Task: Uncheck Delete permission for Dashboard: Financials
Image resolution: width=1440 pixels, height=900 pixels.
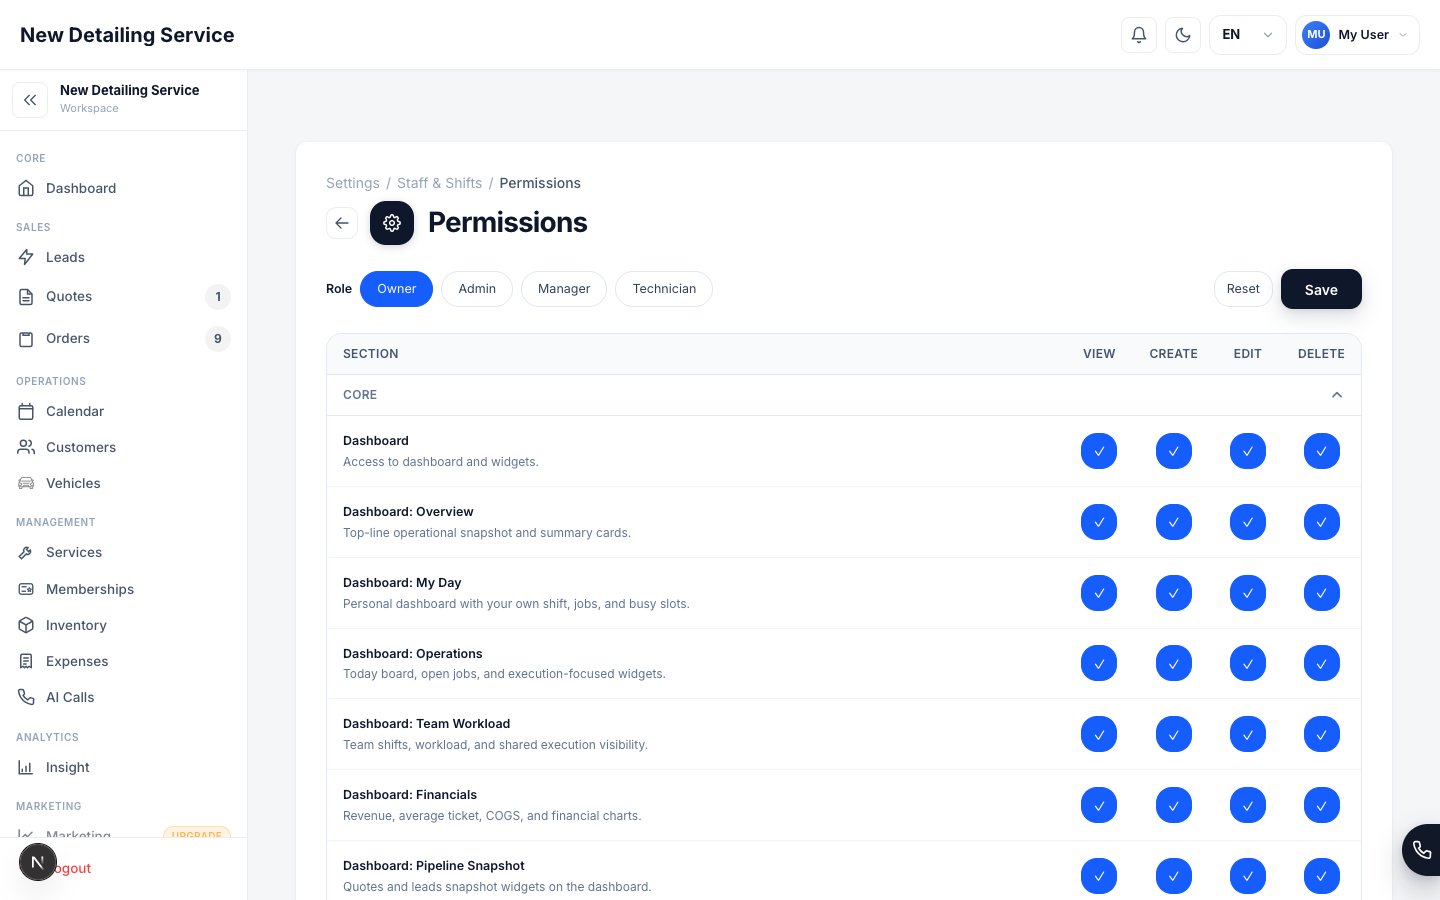Action: coord(1322,805)
